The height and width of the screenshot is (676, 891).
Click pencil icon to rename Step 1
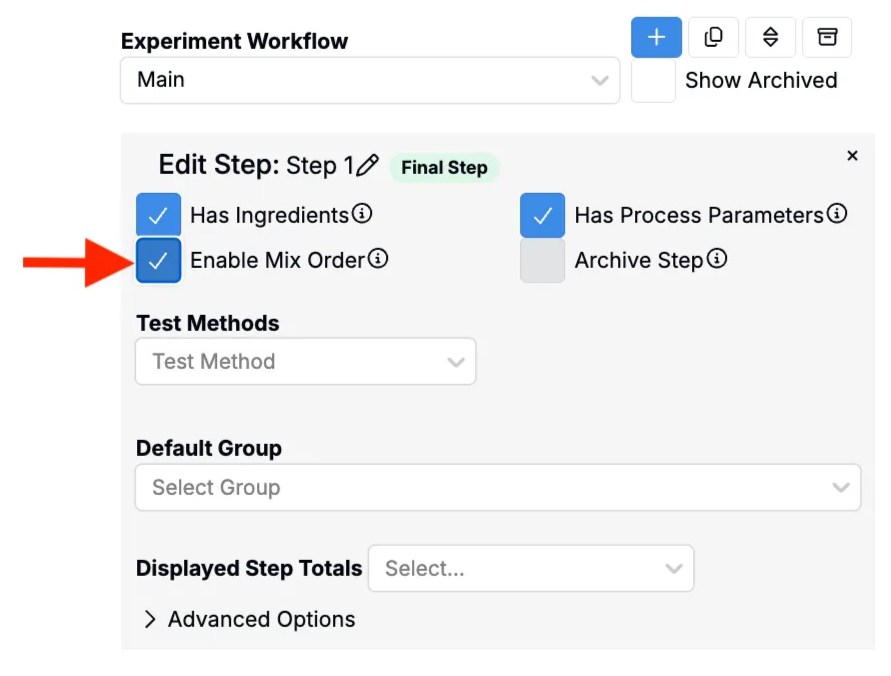[367, 165]
